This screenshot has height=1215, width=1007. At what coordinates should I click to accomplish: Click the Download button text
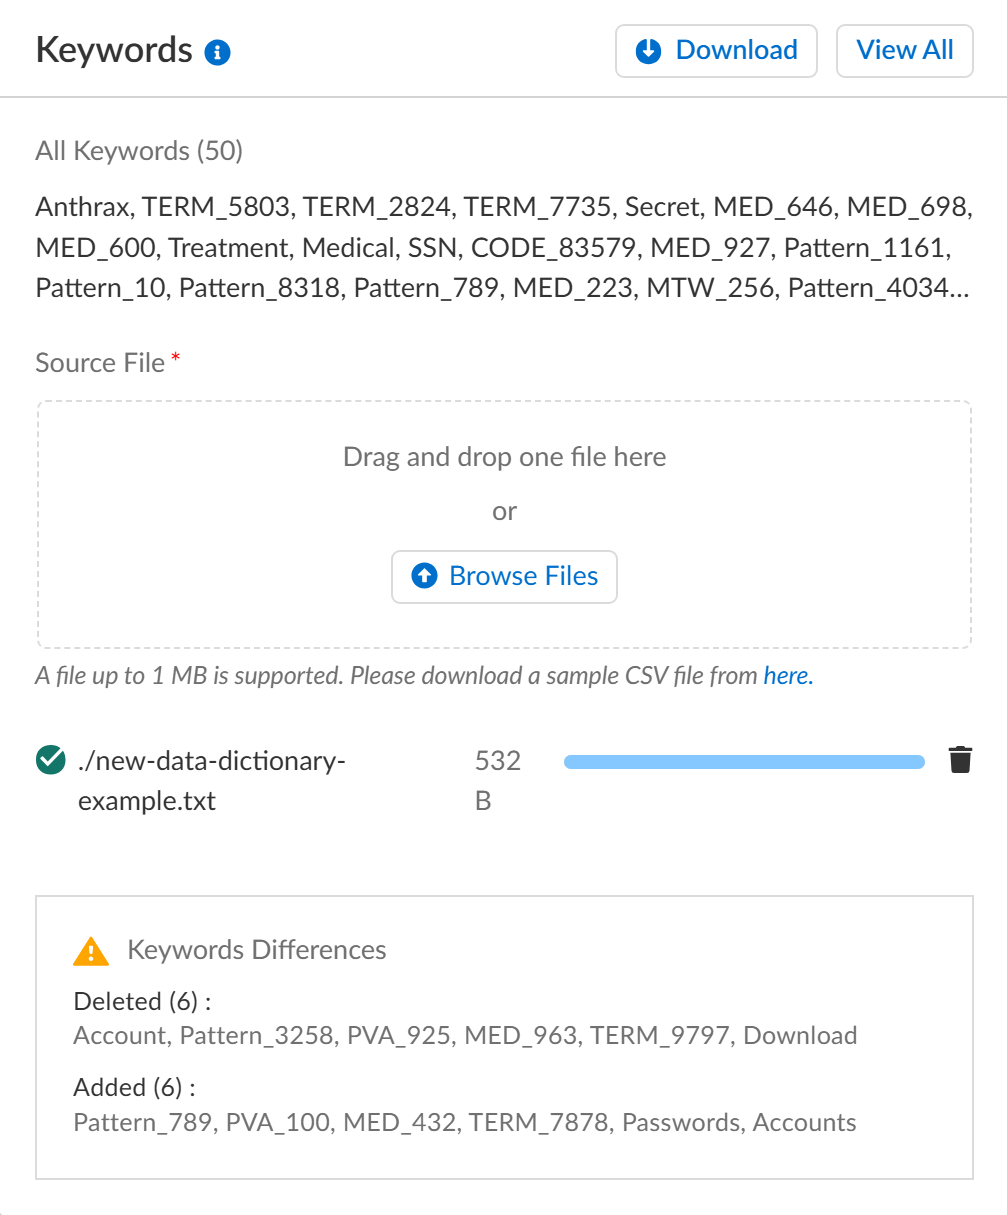click(736, 50)
